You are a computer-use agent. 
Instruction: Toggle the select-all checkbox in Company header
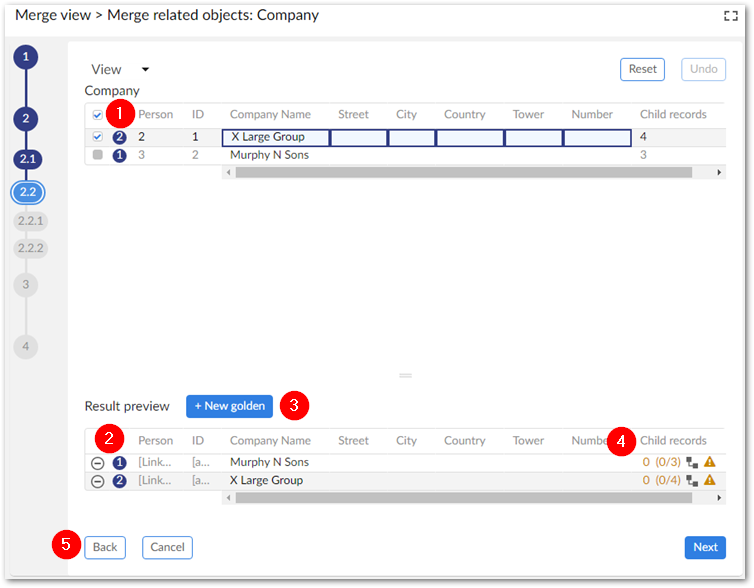point(97,115)
